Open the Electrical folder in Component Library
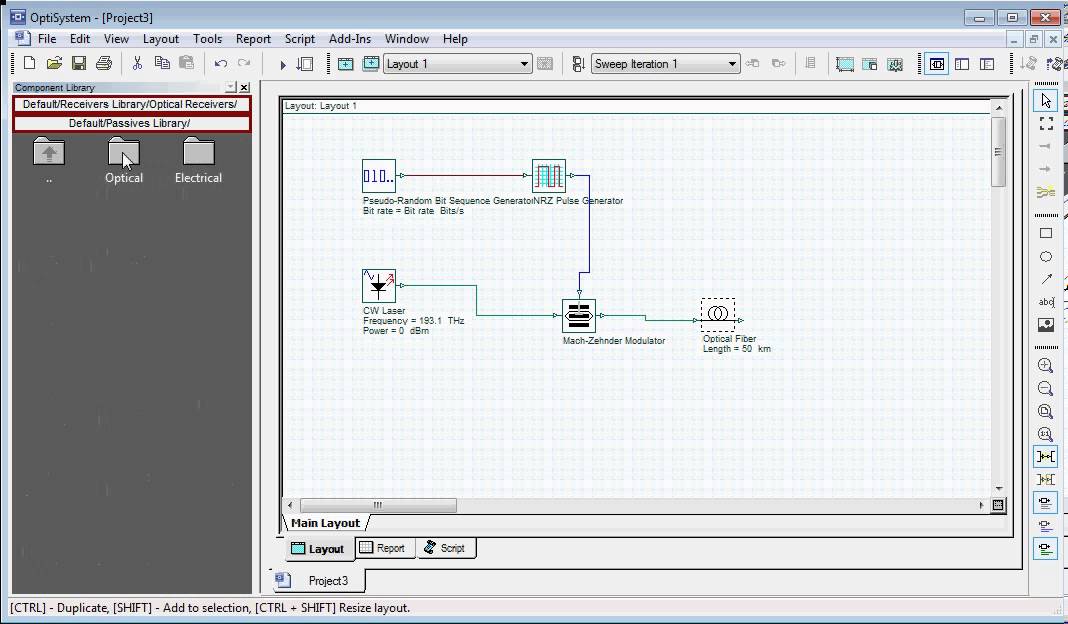Viewport: 1068px width, 624px height. coord(198,161)
